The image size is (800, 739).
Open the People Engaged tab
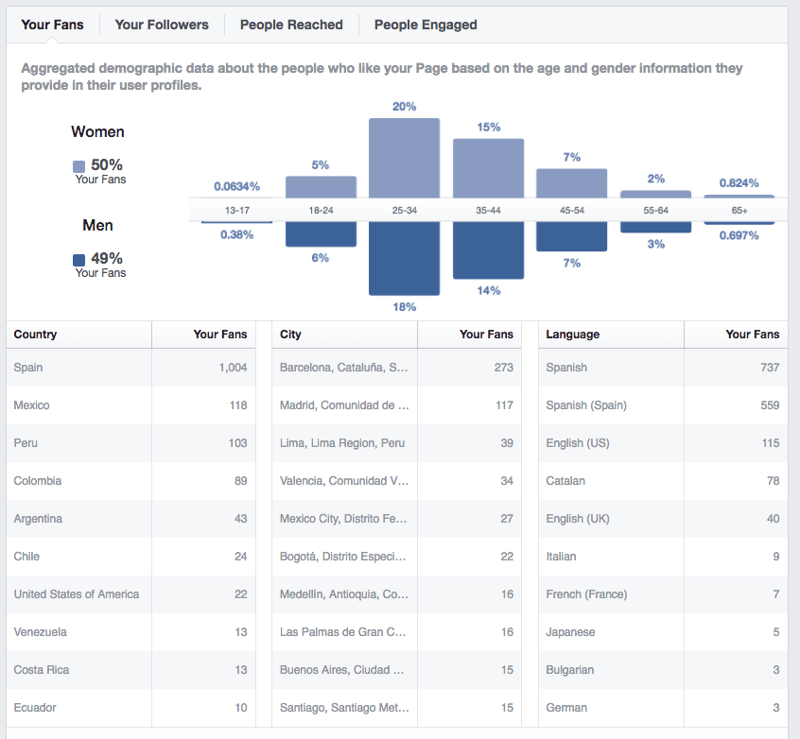[425, 25]
